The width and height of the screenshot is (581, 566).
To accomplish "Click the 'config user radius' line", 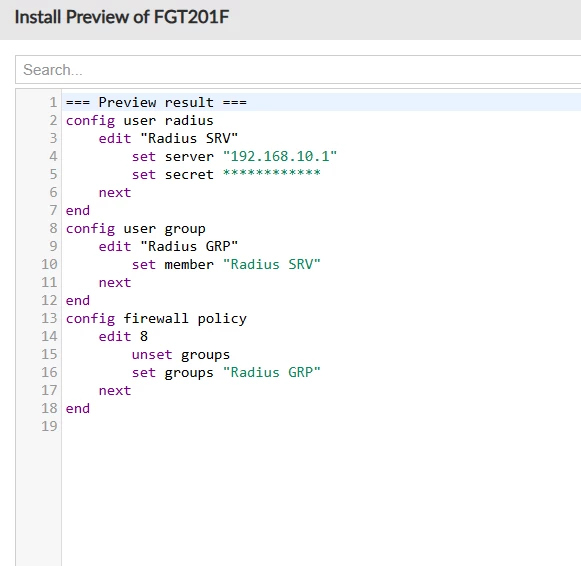I will (x=139, y=120).
